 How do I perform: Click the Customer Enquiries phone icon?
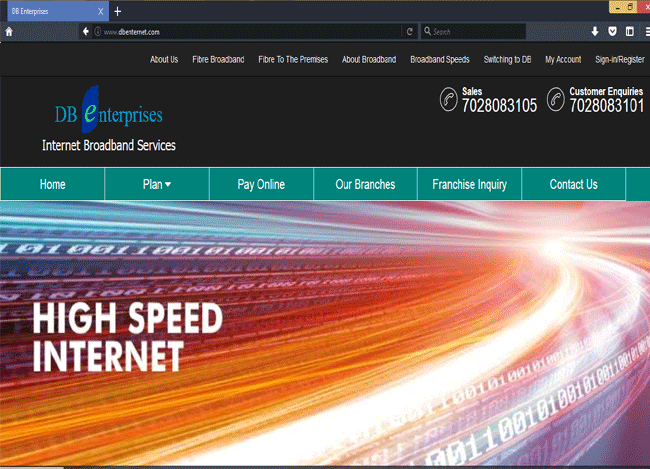coord(556,100)
